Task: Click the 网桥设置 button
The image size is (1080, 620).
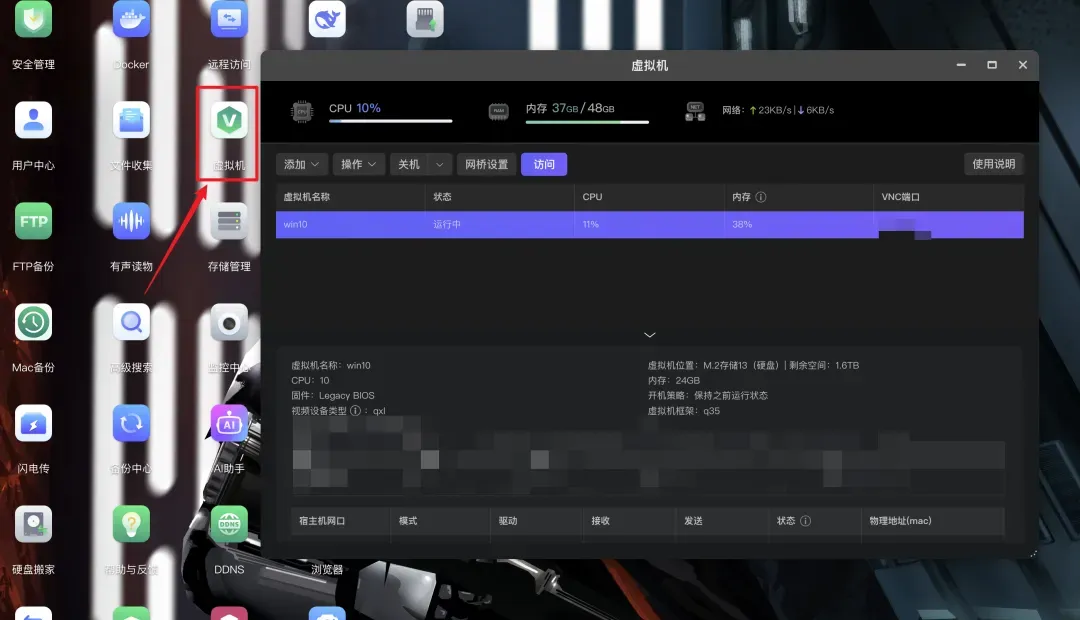Action: pos(486,164)
